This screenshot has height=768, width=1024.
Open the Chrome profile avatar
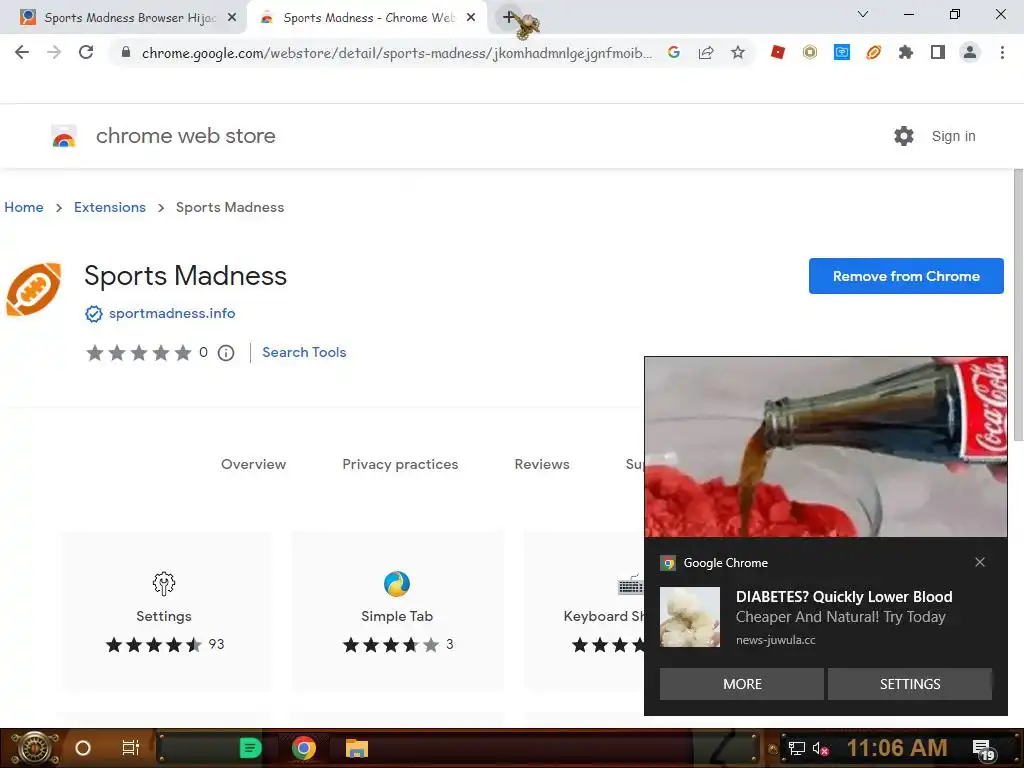[x=970, y=52]
